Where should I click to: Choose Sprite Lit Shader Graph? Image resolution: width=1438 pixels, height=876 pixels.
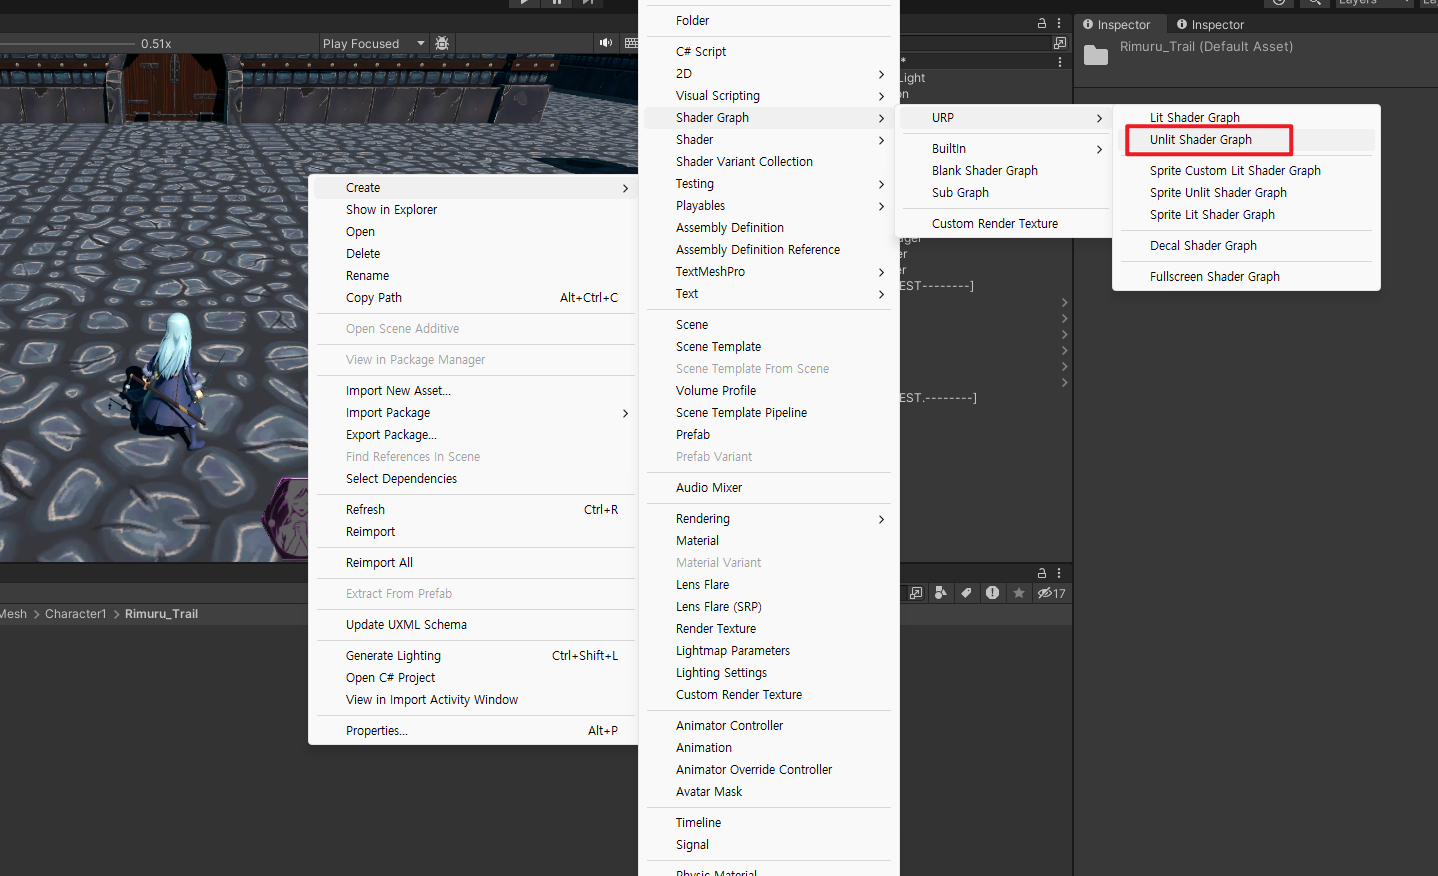(1245, 214)
